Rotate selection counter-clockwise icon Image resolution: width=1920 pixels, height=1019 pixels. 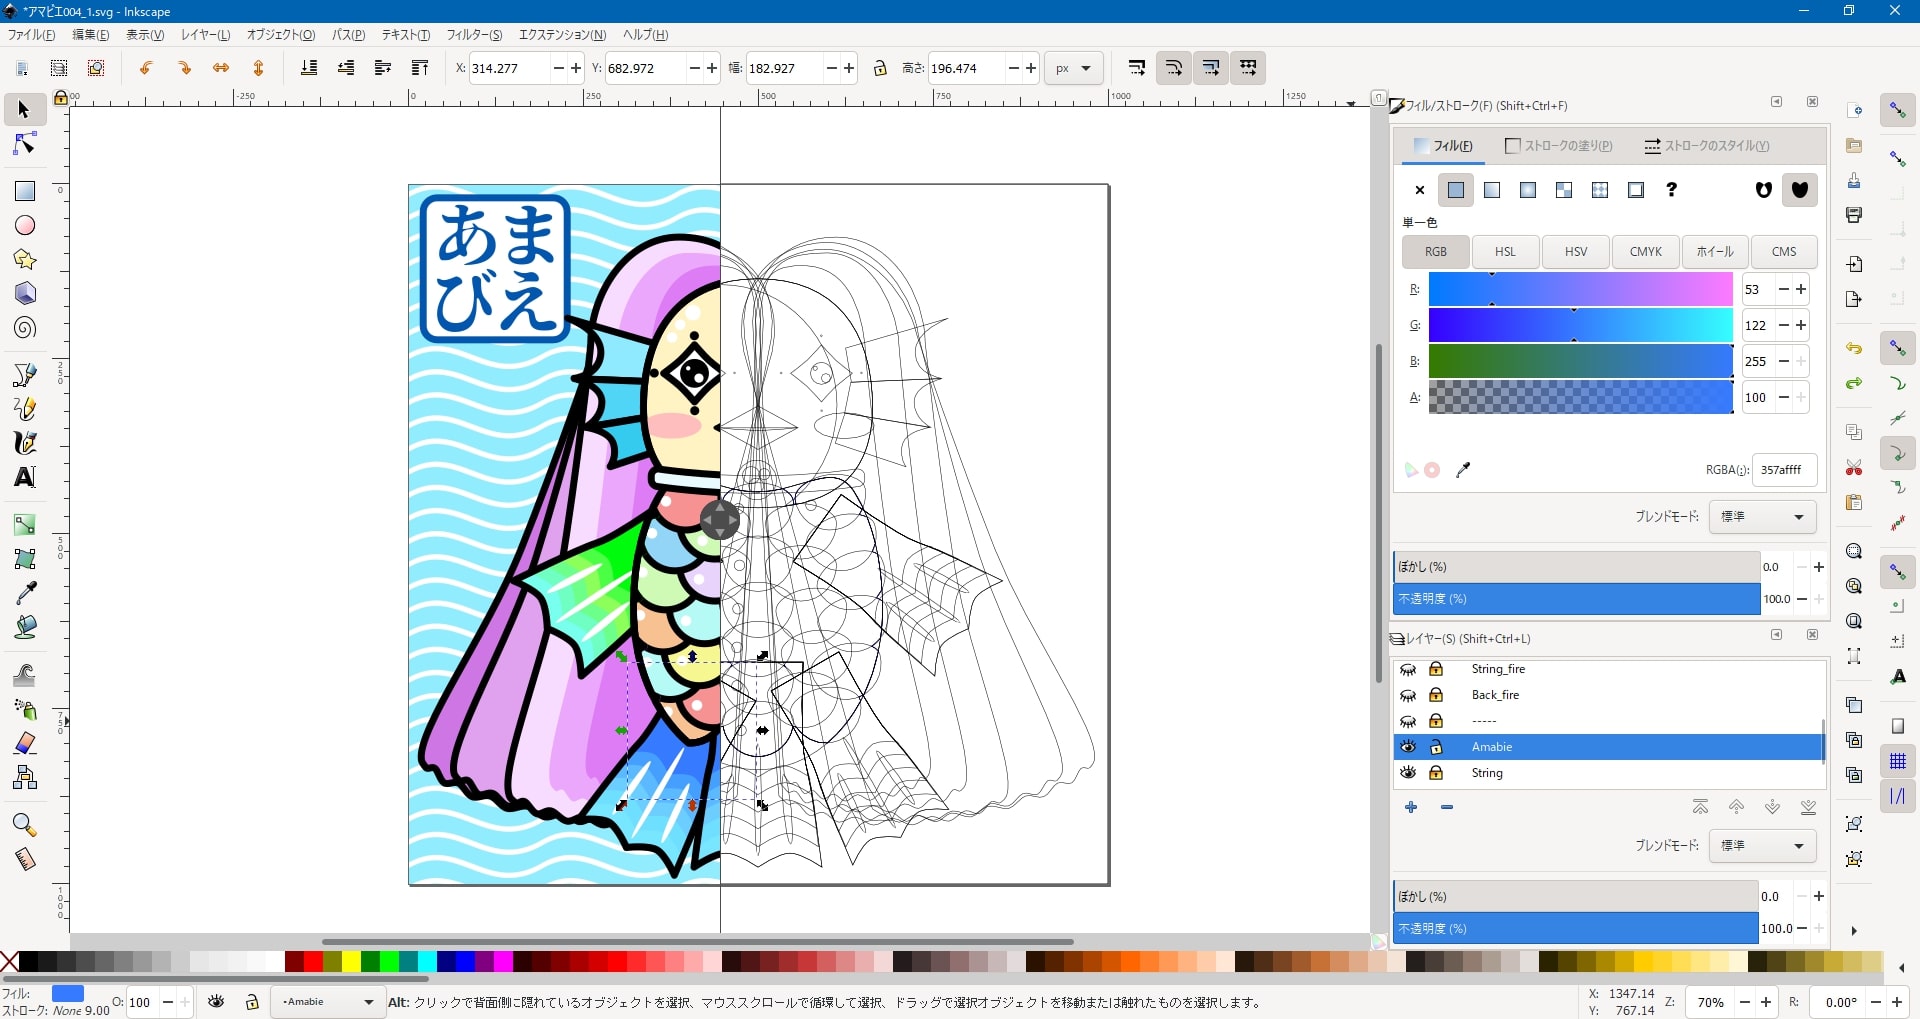pyautogui.click(x=146, y=68)
